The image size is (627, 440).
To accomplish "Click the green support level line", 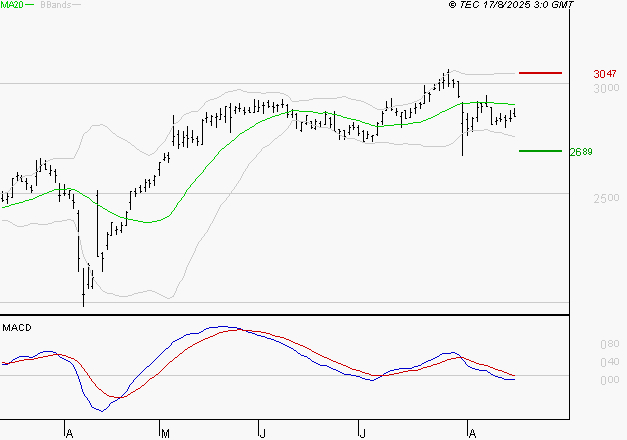I will click(540, 151).
